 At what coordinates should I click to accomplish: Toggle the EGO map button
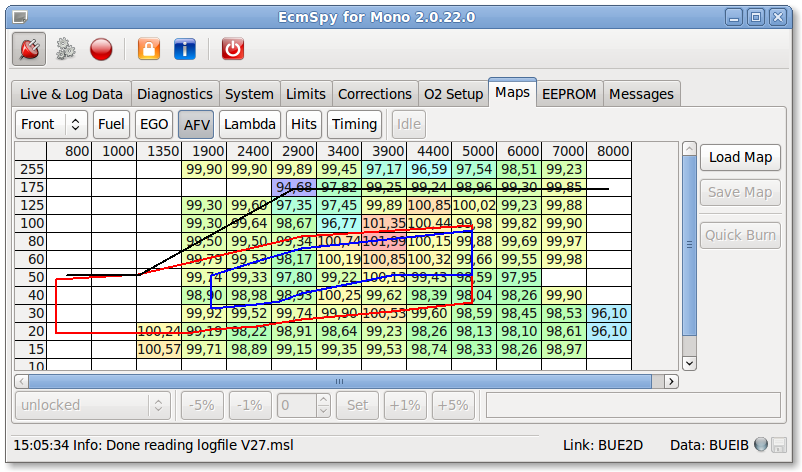154,124
